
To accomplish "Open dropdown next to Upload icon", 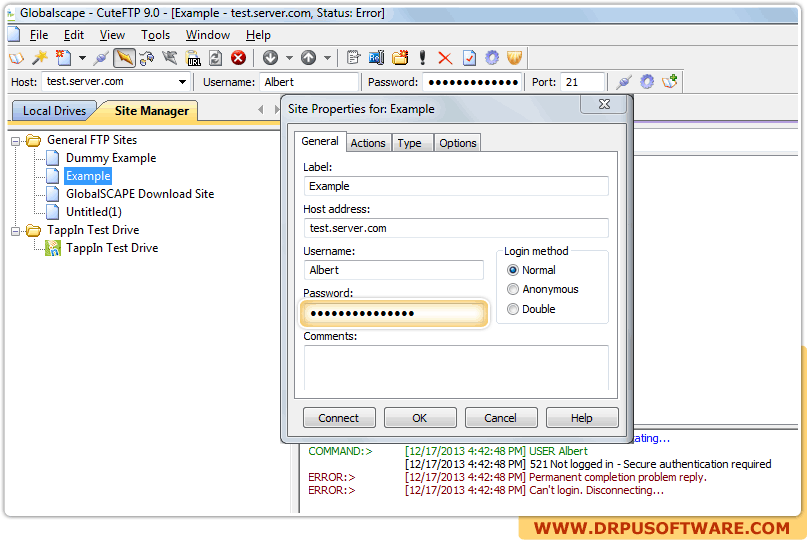I will click(x=327, y=58).
